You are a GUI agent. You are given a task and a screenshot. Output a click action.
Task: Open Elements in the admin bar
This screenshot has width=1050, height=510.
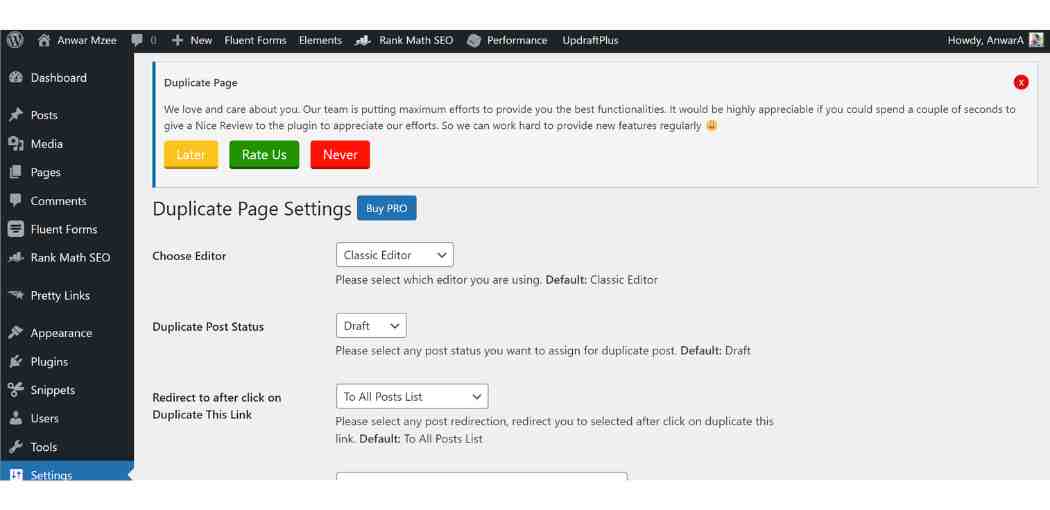click(x=320, y=40)
